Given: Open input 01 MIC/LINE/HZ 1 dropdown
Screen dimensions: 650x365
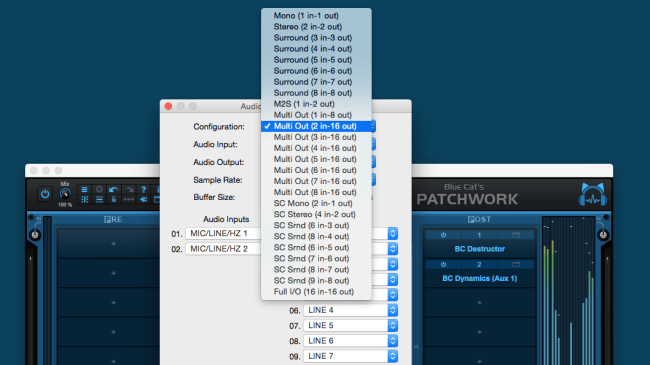Looking at the screenshot, I should (223, 234).
